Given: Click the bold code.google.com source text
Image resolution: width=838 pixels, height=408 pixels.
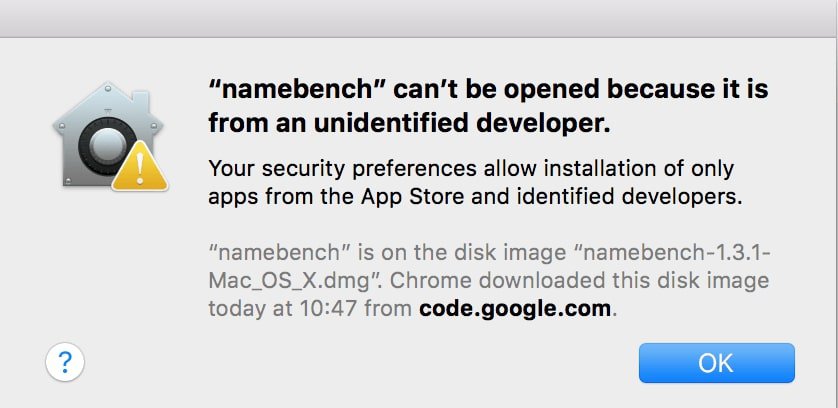Looking at the screenshot, I should (515, 309).
